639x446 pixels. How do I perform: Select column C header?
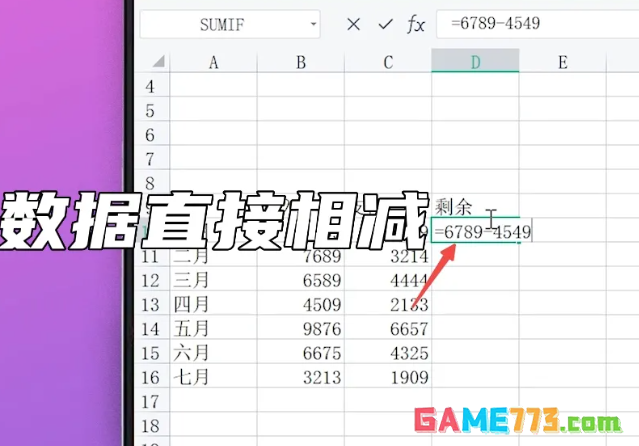388,63
